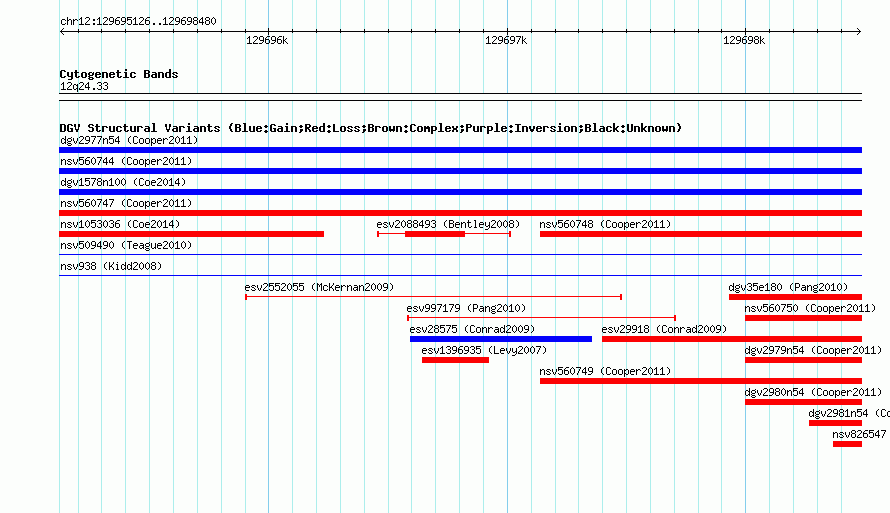The height and width of the screenshot is (513, 890).
Task: Open nsv560749 (Cooper2011) variant label
Action: [605, 371]
